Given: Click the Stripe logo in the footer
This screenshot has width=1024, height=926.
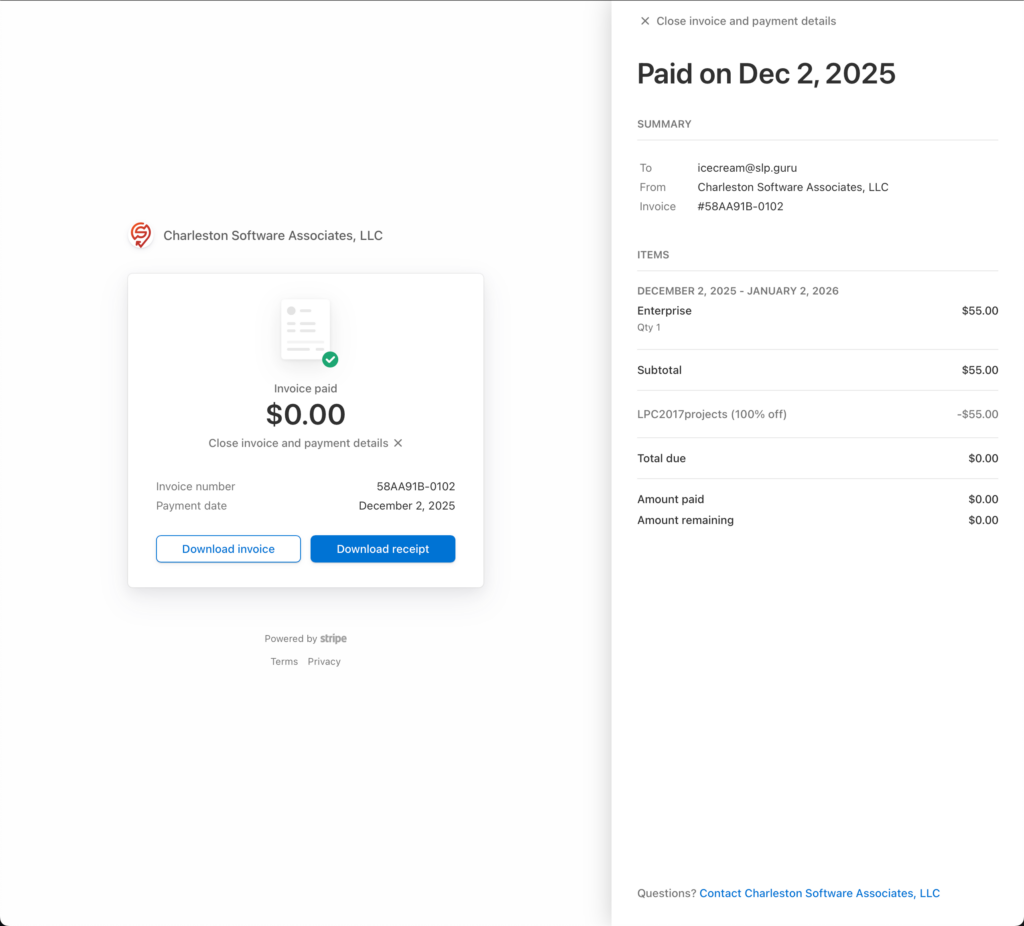Looking at the screenshot, I should (x=333, y=639).
